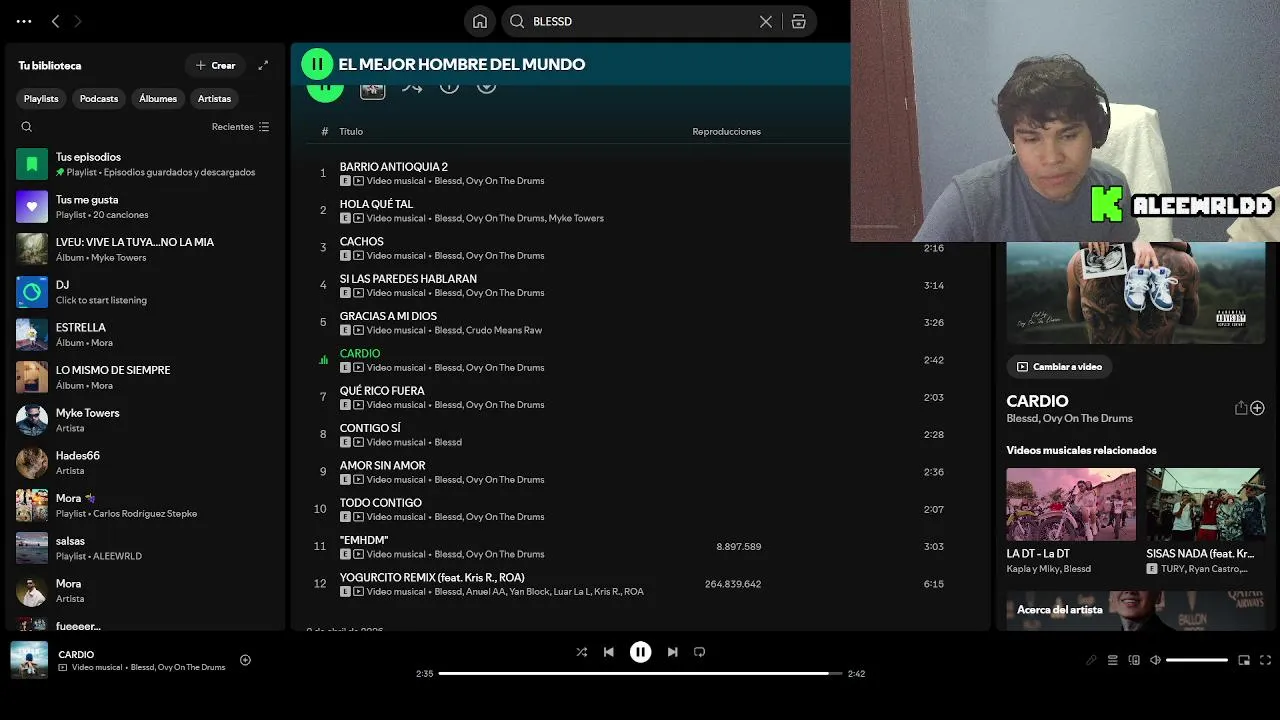Open salsas playlist by ALEEWRLD
The width and height of the screenshot is (1280, 720).
point(145,548)
